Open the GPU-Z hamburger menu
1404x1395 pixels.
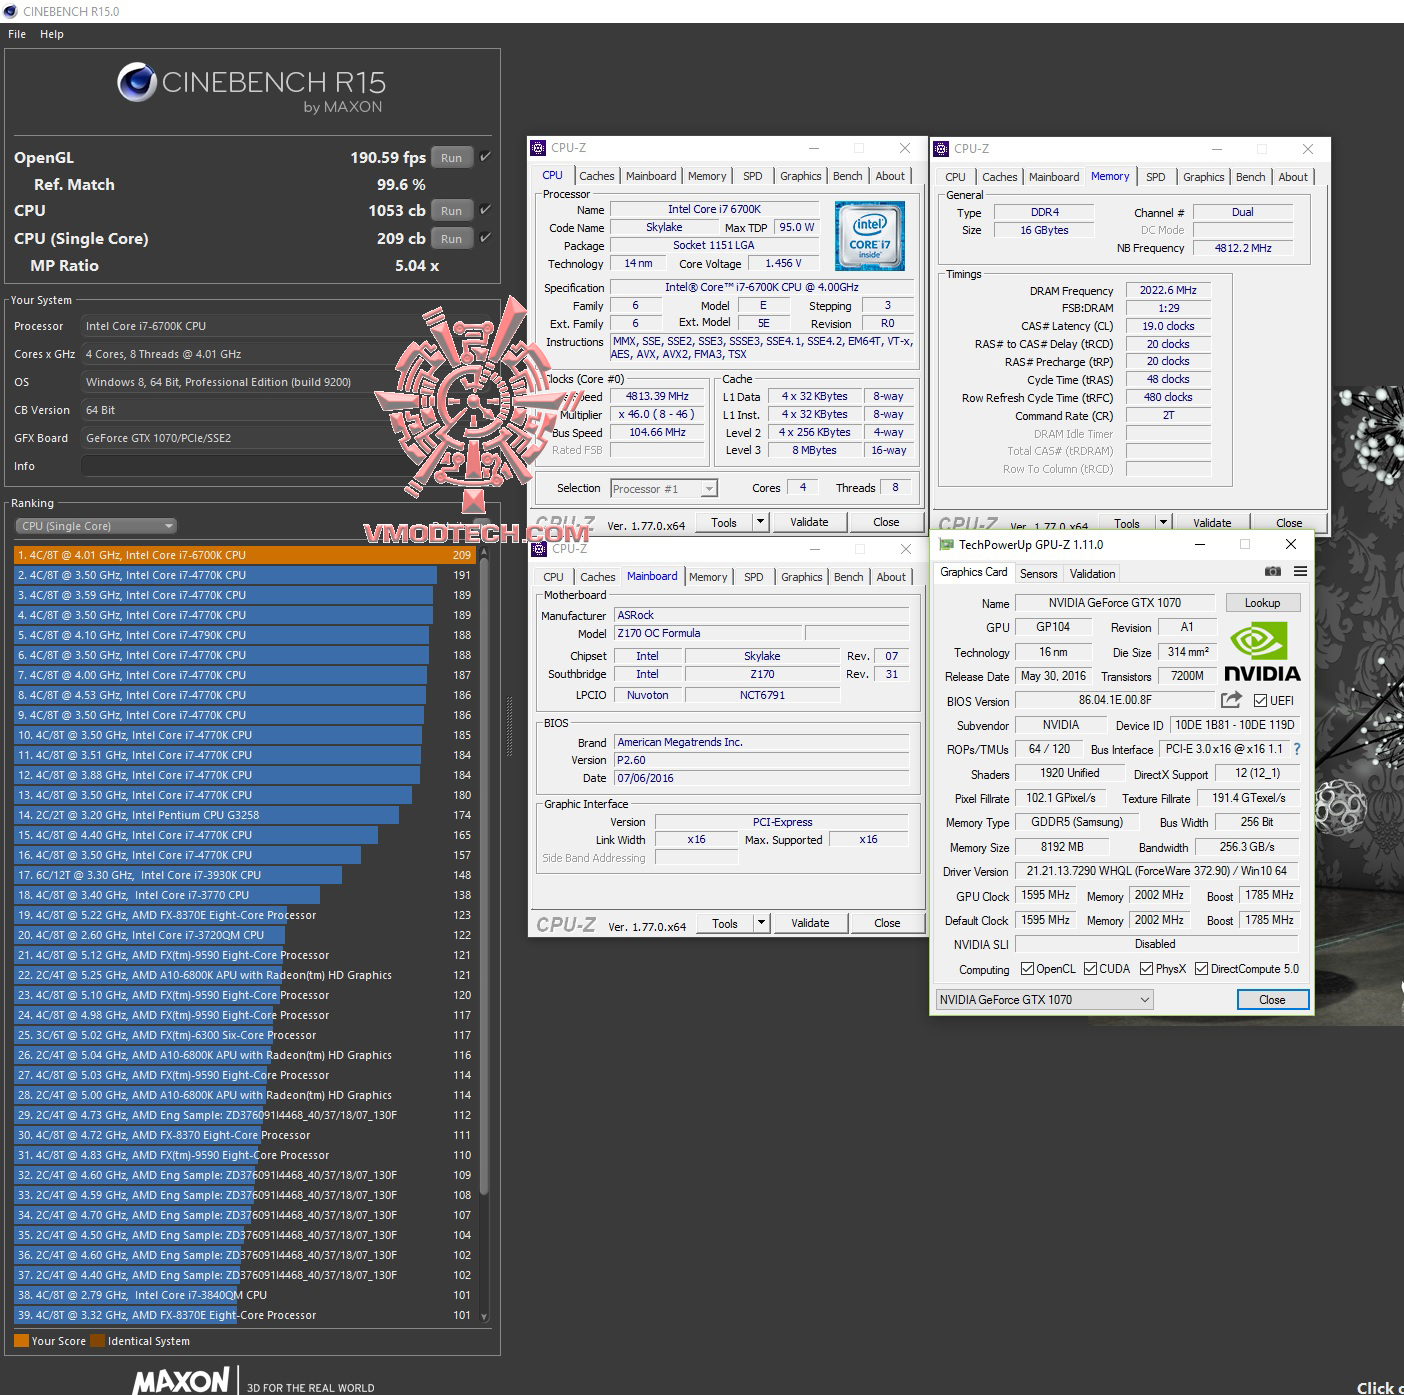pyautogui.click(x=1299, y=571)
